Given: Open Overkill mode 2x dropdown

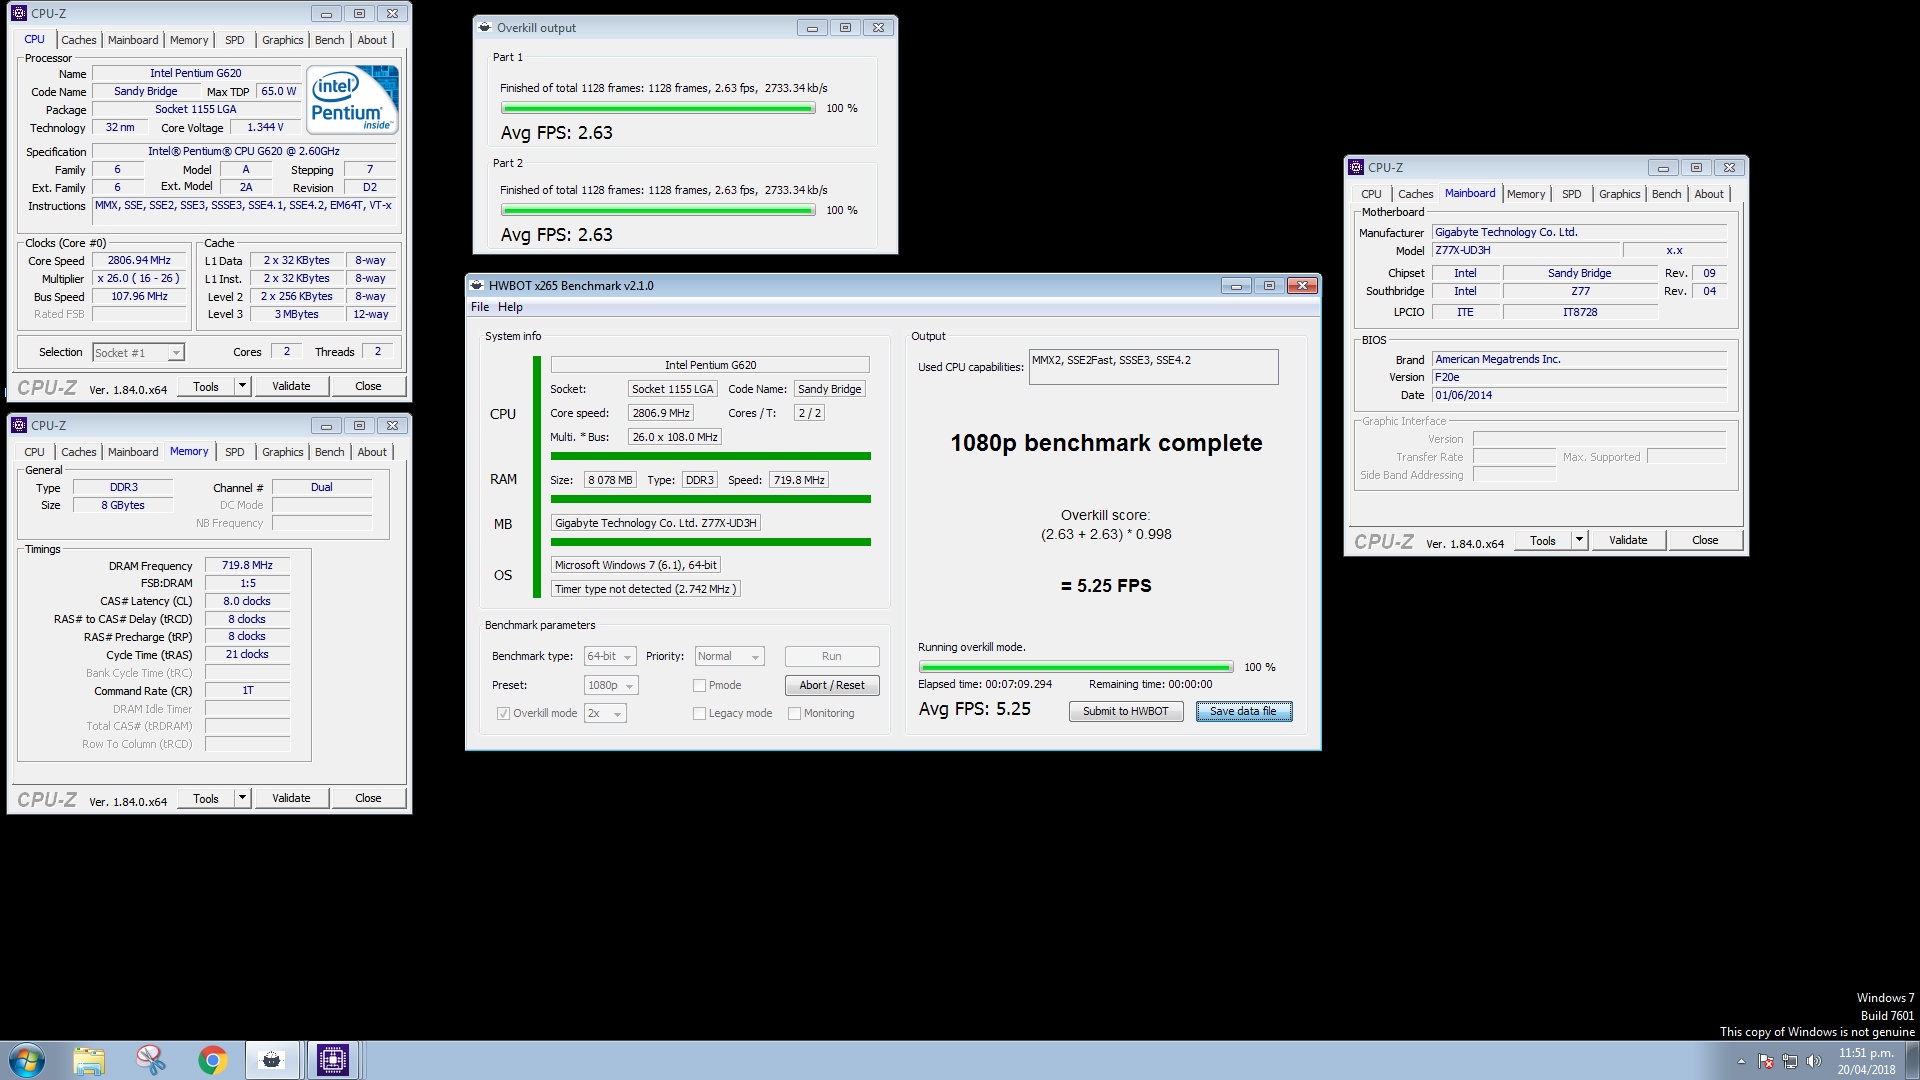Looking at the screenshot, I should coord(606,713).
